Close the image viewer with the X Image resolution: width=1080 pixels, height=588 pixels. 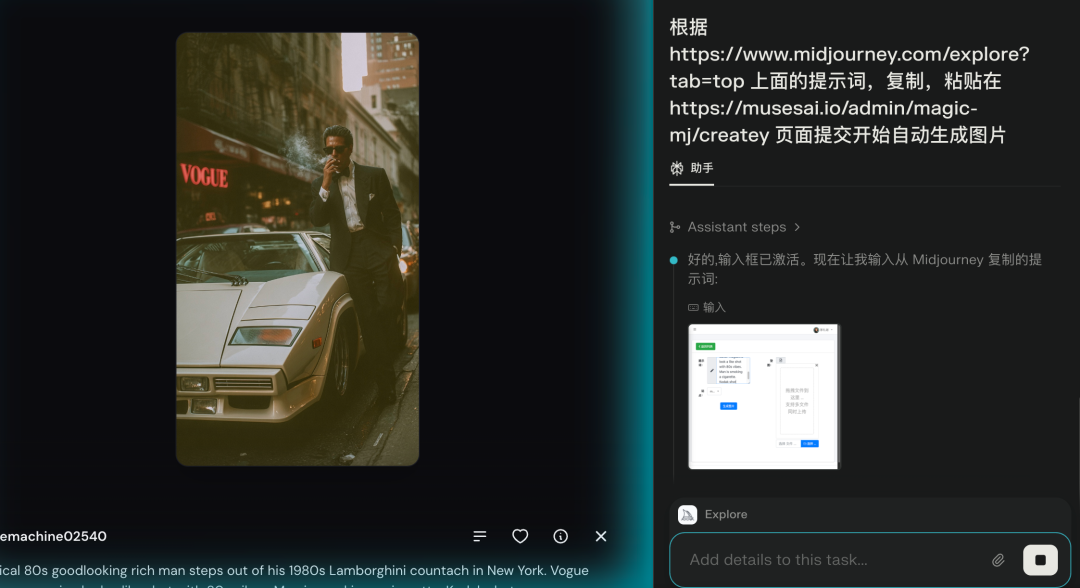point(601,537)
